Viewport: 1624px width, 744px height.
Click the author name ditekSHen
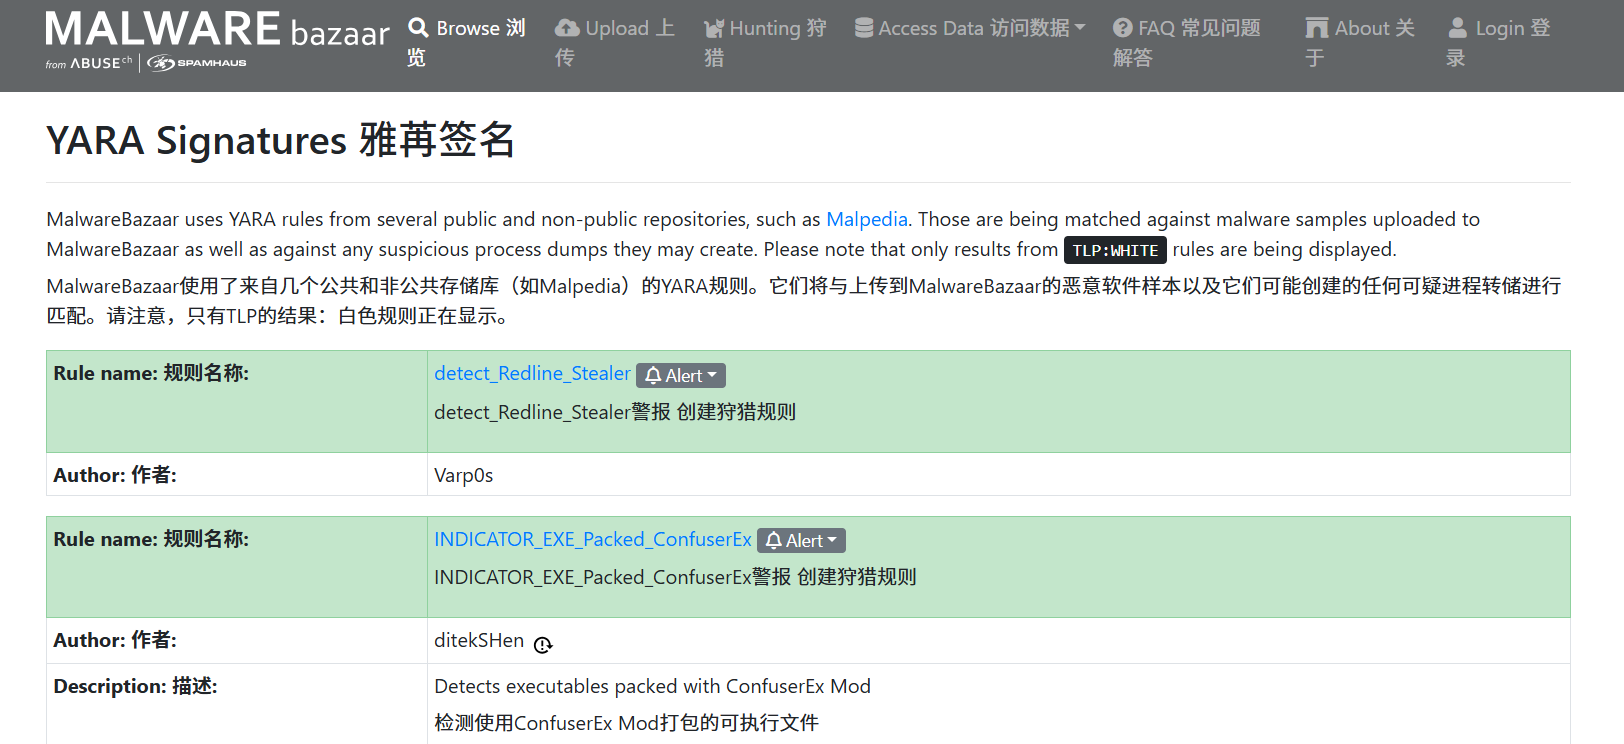[479, 641]
